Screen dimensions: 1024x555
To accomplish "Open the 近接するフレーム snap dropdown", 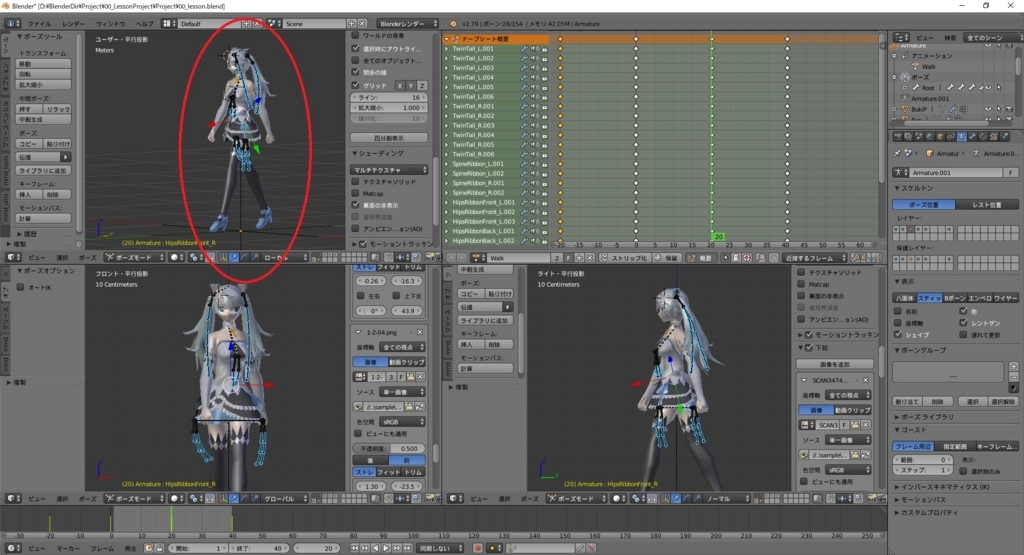I will 814,258.
